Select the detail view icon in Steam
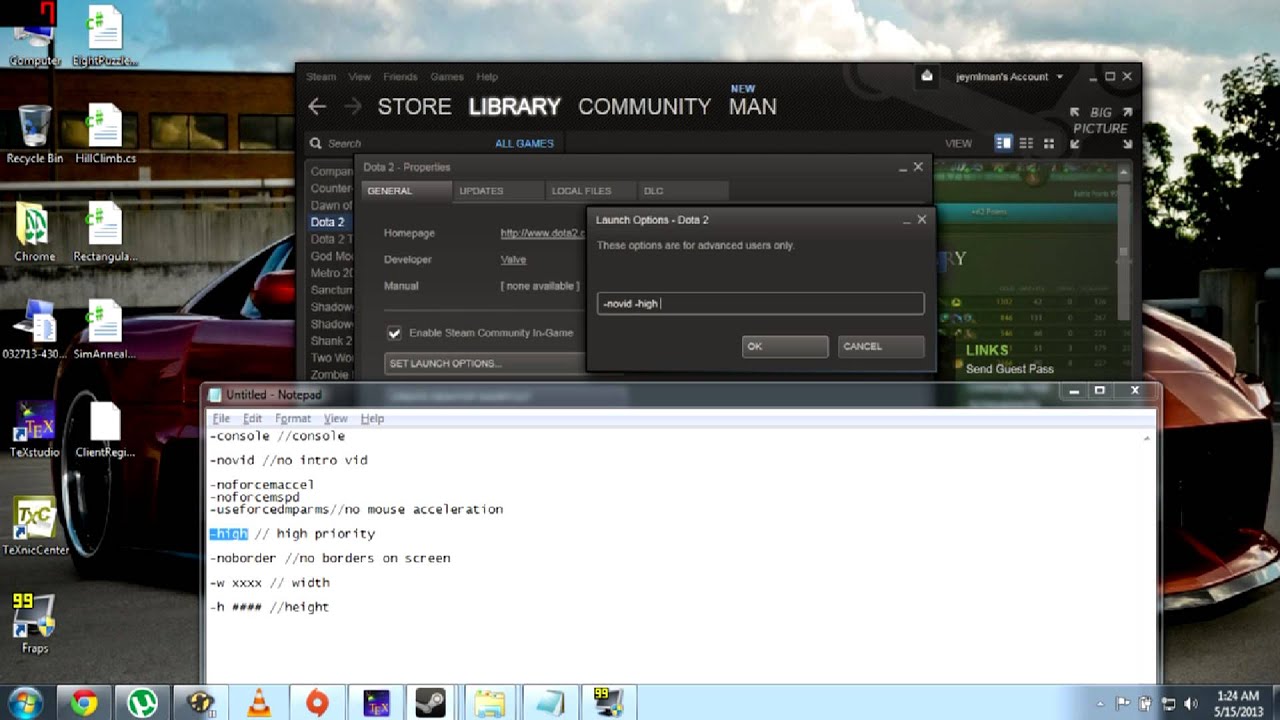Viewport: 1280px width, 720px height. [x=1003, y=143]
